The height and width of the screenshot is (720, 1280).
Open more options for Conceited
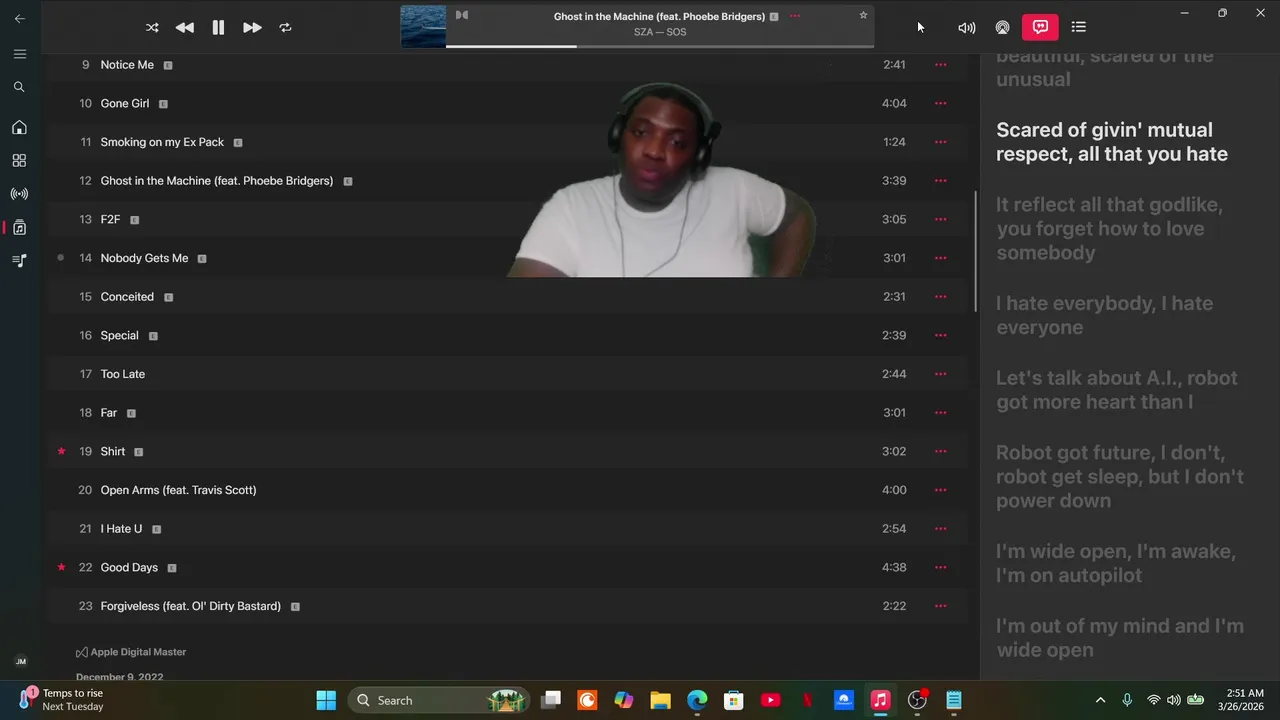(x=940, y=297)
